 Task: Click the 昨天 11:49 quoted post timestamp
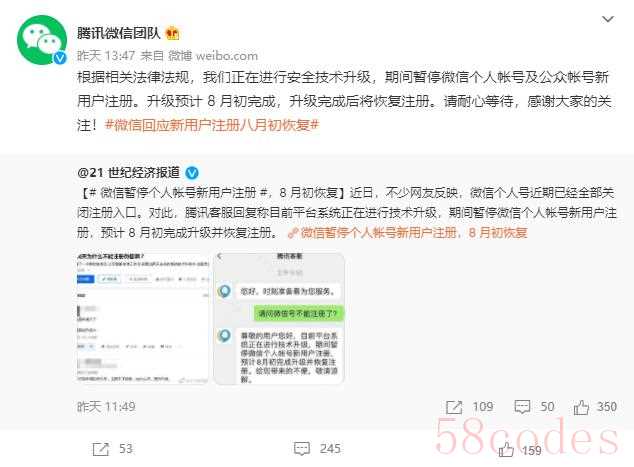(x=106, y=407)
